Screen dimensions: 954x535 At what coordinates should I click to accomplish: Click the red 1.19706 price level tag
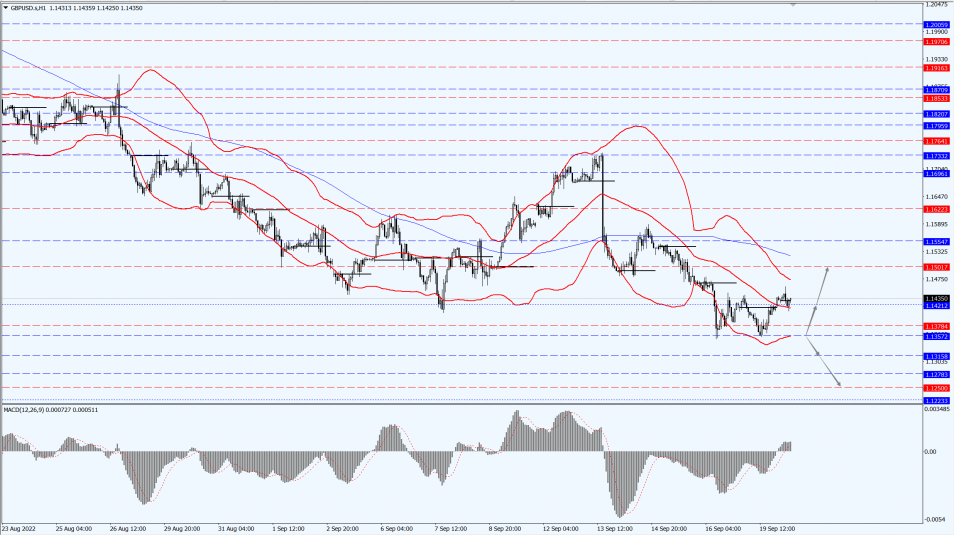(x=936, y=42)
